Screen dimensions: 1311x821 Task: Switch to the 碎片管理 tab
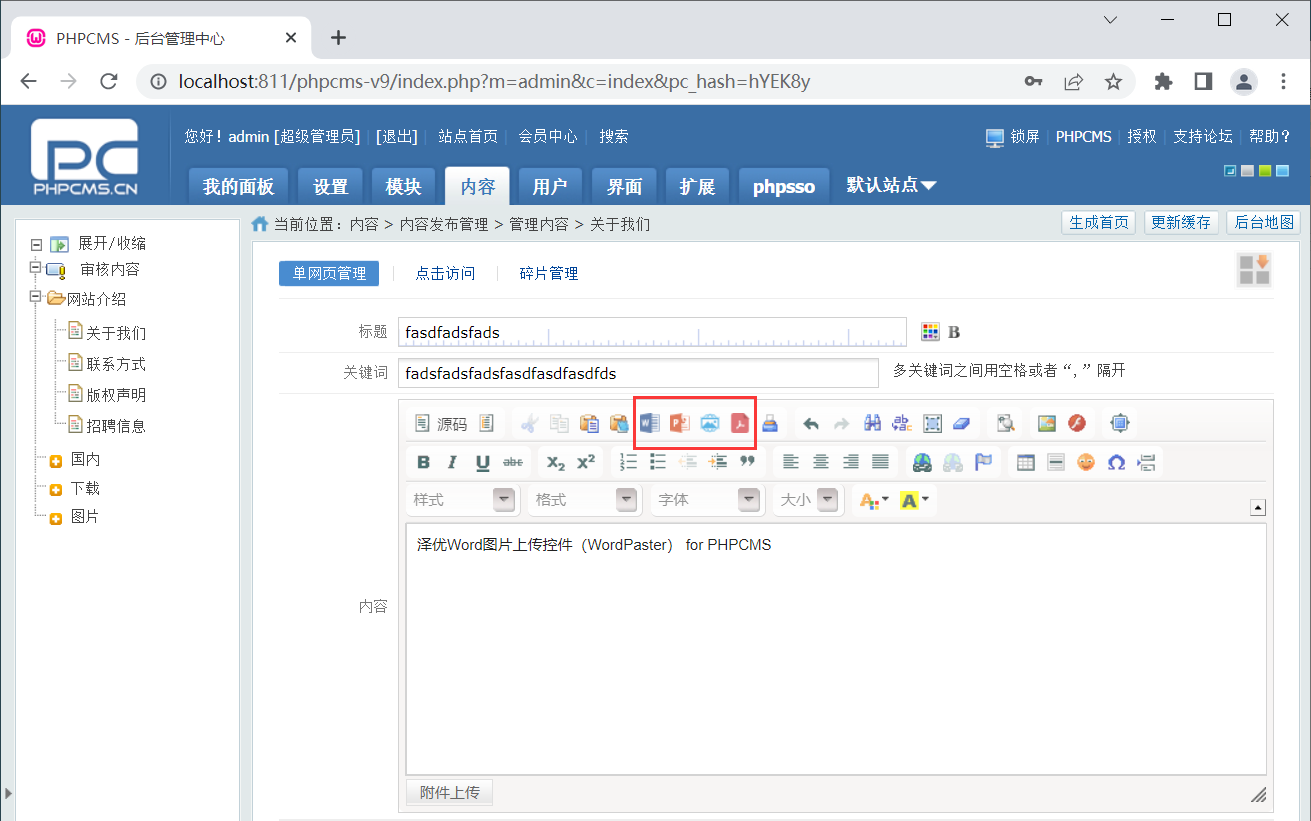(x=548, y=272)
